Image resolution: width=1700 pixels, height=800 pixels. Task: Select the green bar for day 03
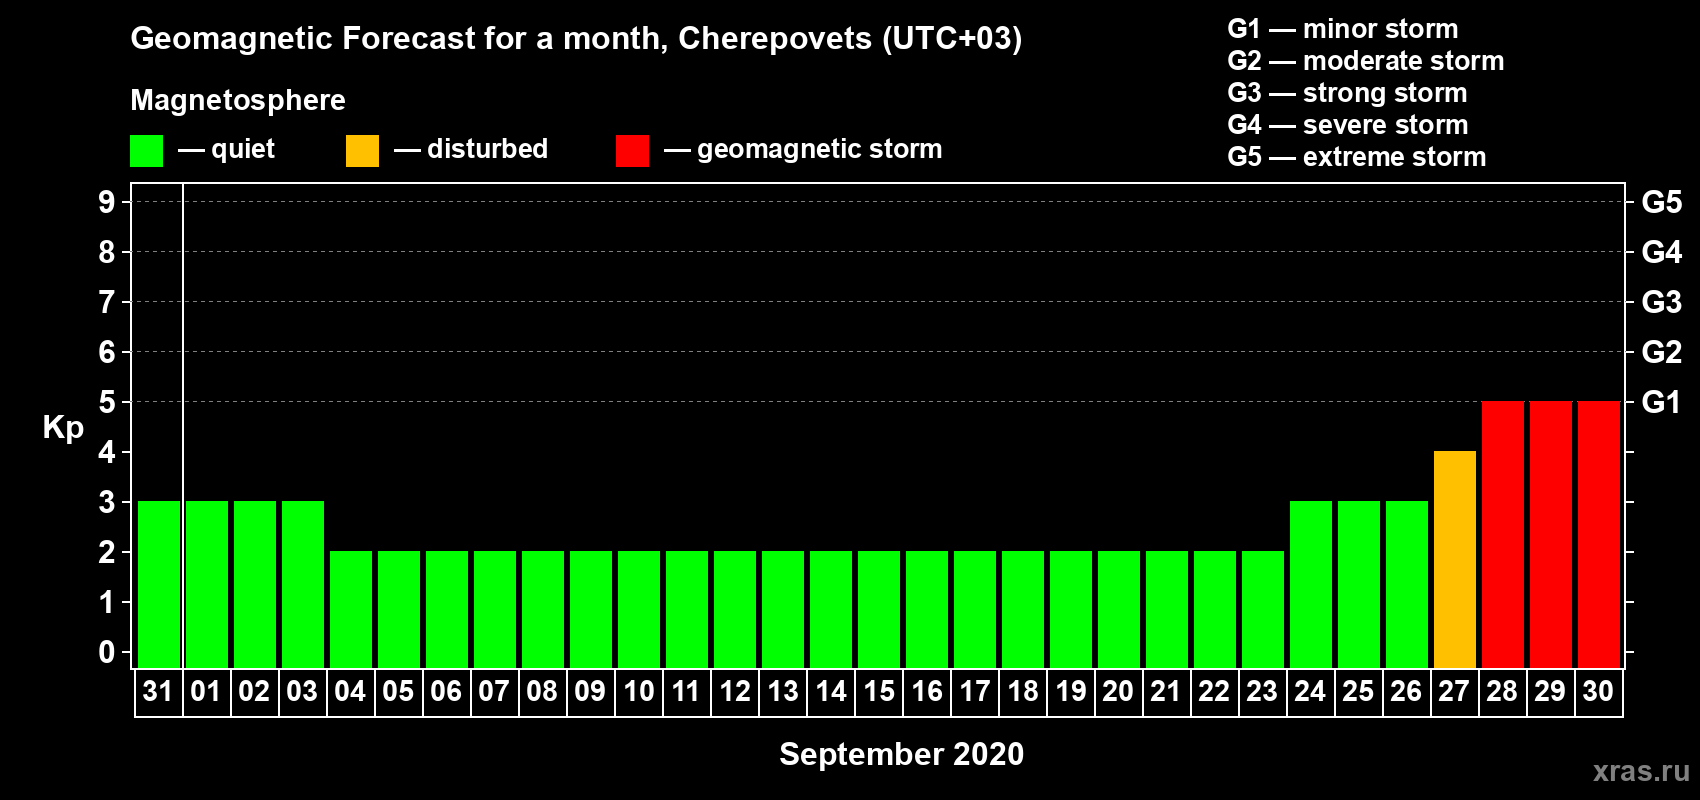(x=303, y=584)
